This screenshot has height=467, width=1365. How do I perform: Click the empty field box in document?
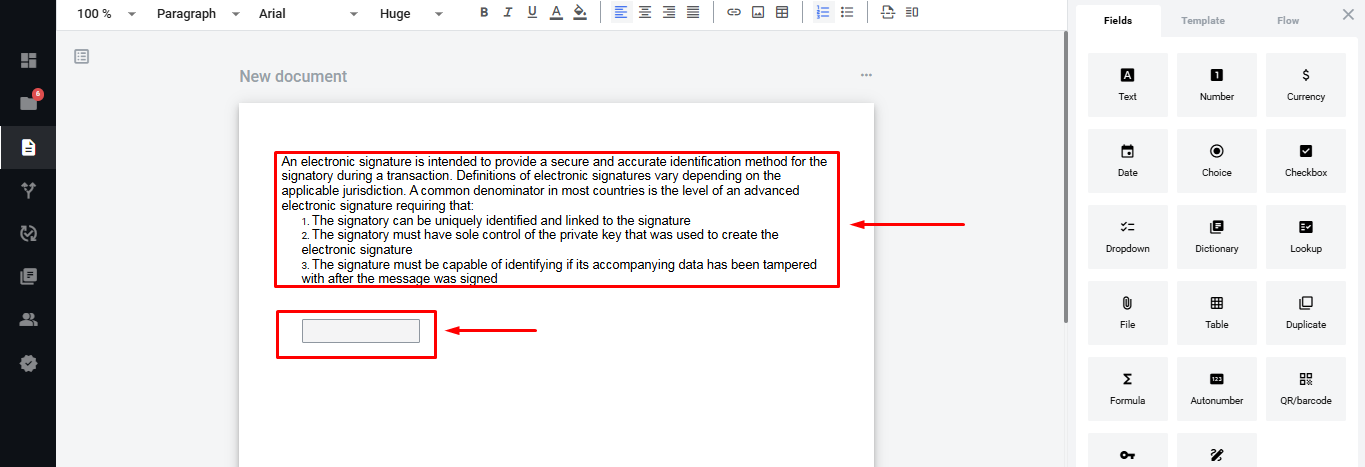[x=360, y=331]
